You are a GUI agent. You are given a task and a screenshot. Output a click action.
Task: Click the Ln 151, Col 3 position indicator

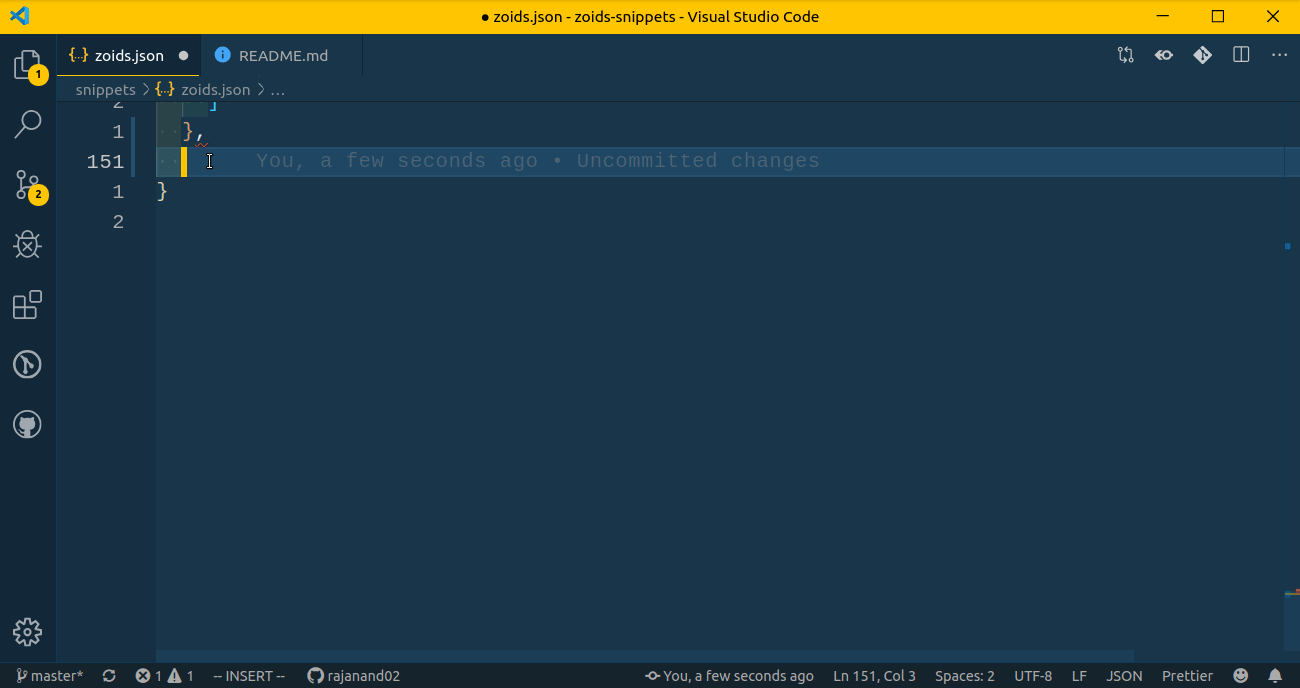[x=875, y=676]
